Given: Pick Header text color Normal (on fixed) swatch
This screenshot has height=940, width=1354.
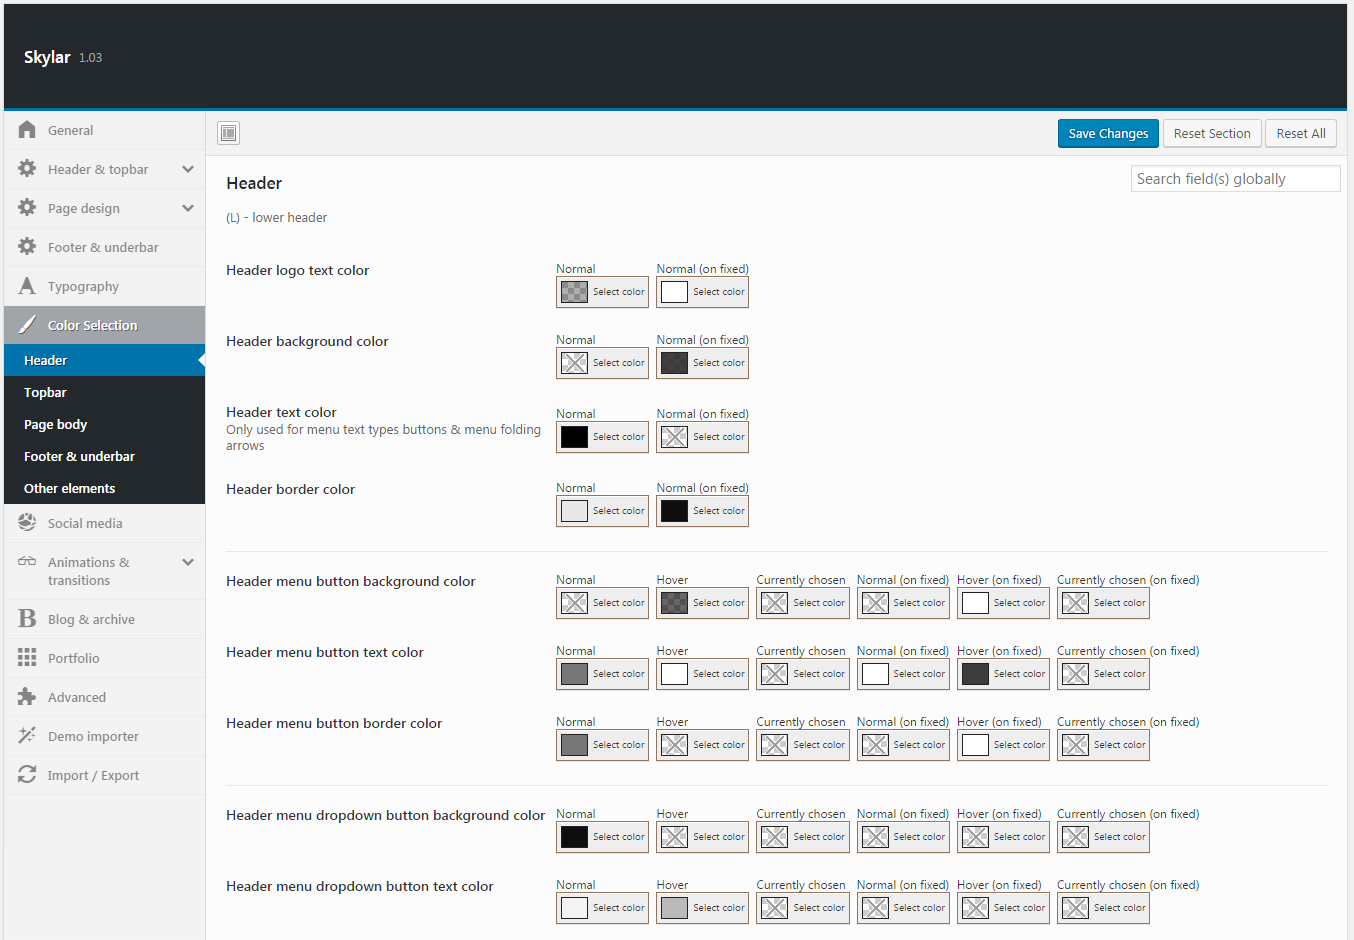Looking at the screenshot, I should (x=702, y=437).
